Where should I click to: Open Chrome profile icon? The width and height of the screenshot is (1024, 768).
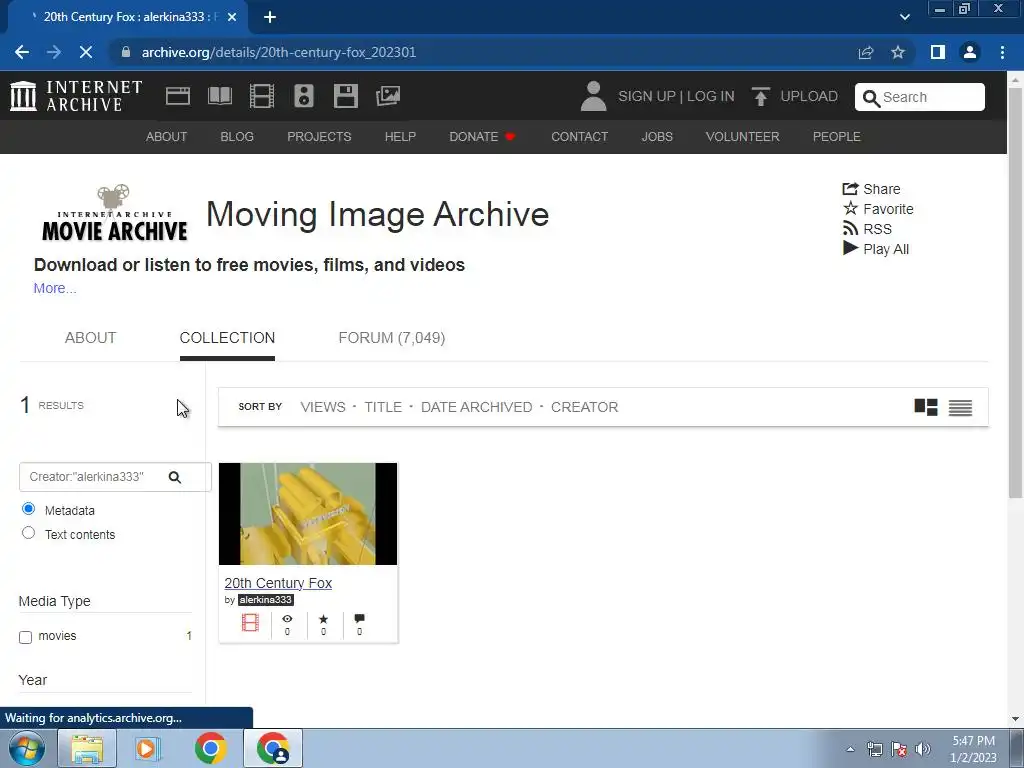click(x=970, y=52)
